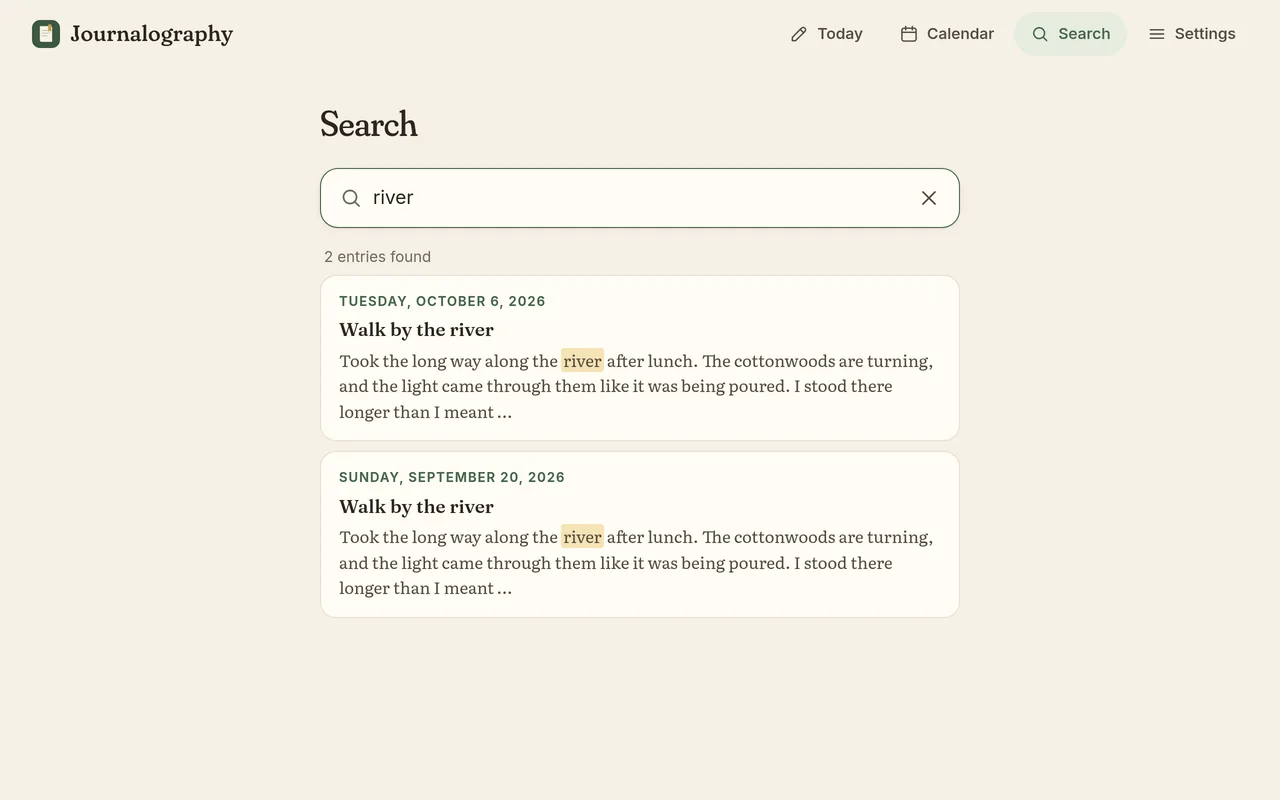Open September 20 "Walk by the river" title
The image size is (1280, 800).
click(416, 506)
